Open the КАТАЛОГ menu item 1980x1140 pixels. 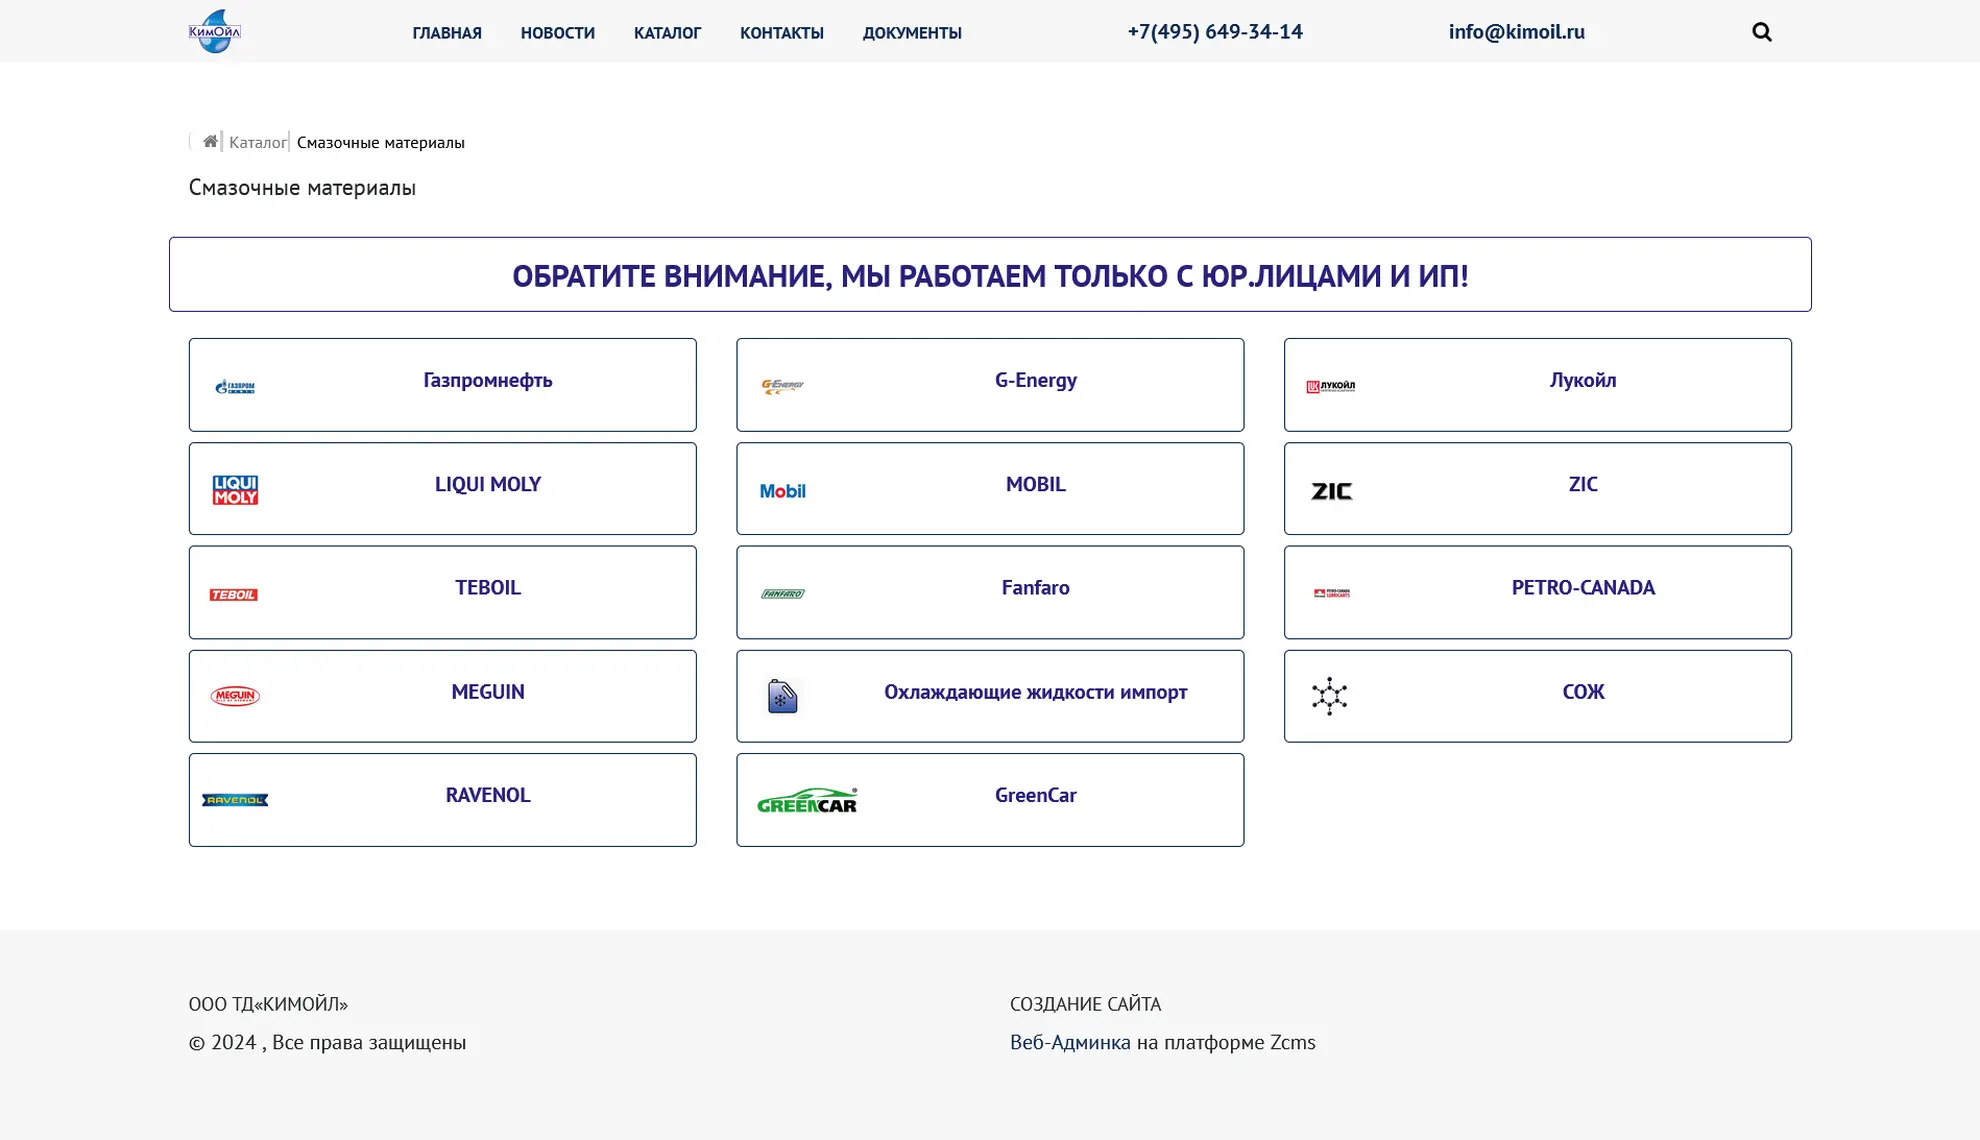click(667, 33)
